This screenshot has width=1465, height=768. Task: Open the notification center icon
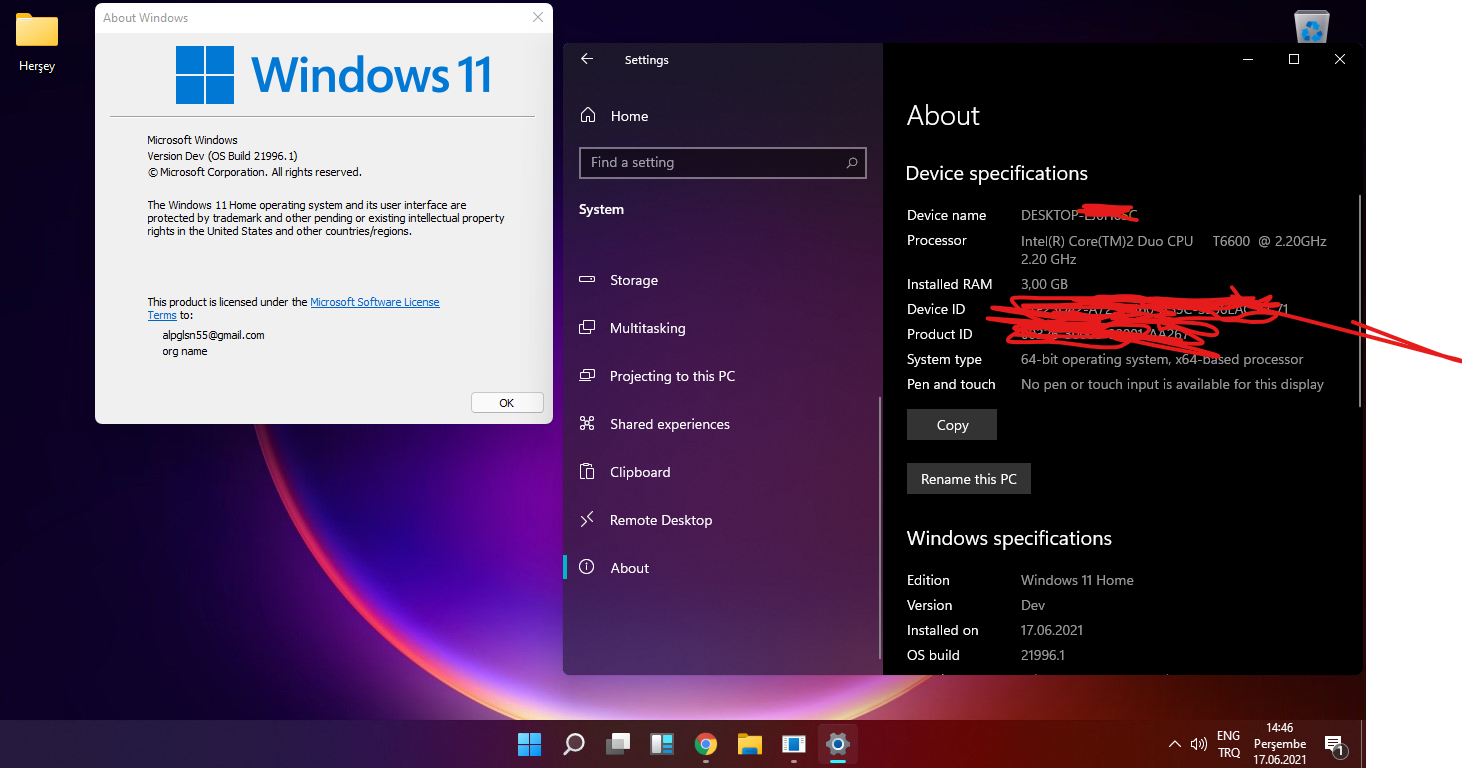pyautogui.click(x=1335, y=744)
